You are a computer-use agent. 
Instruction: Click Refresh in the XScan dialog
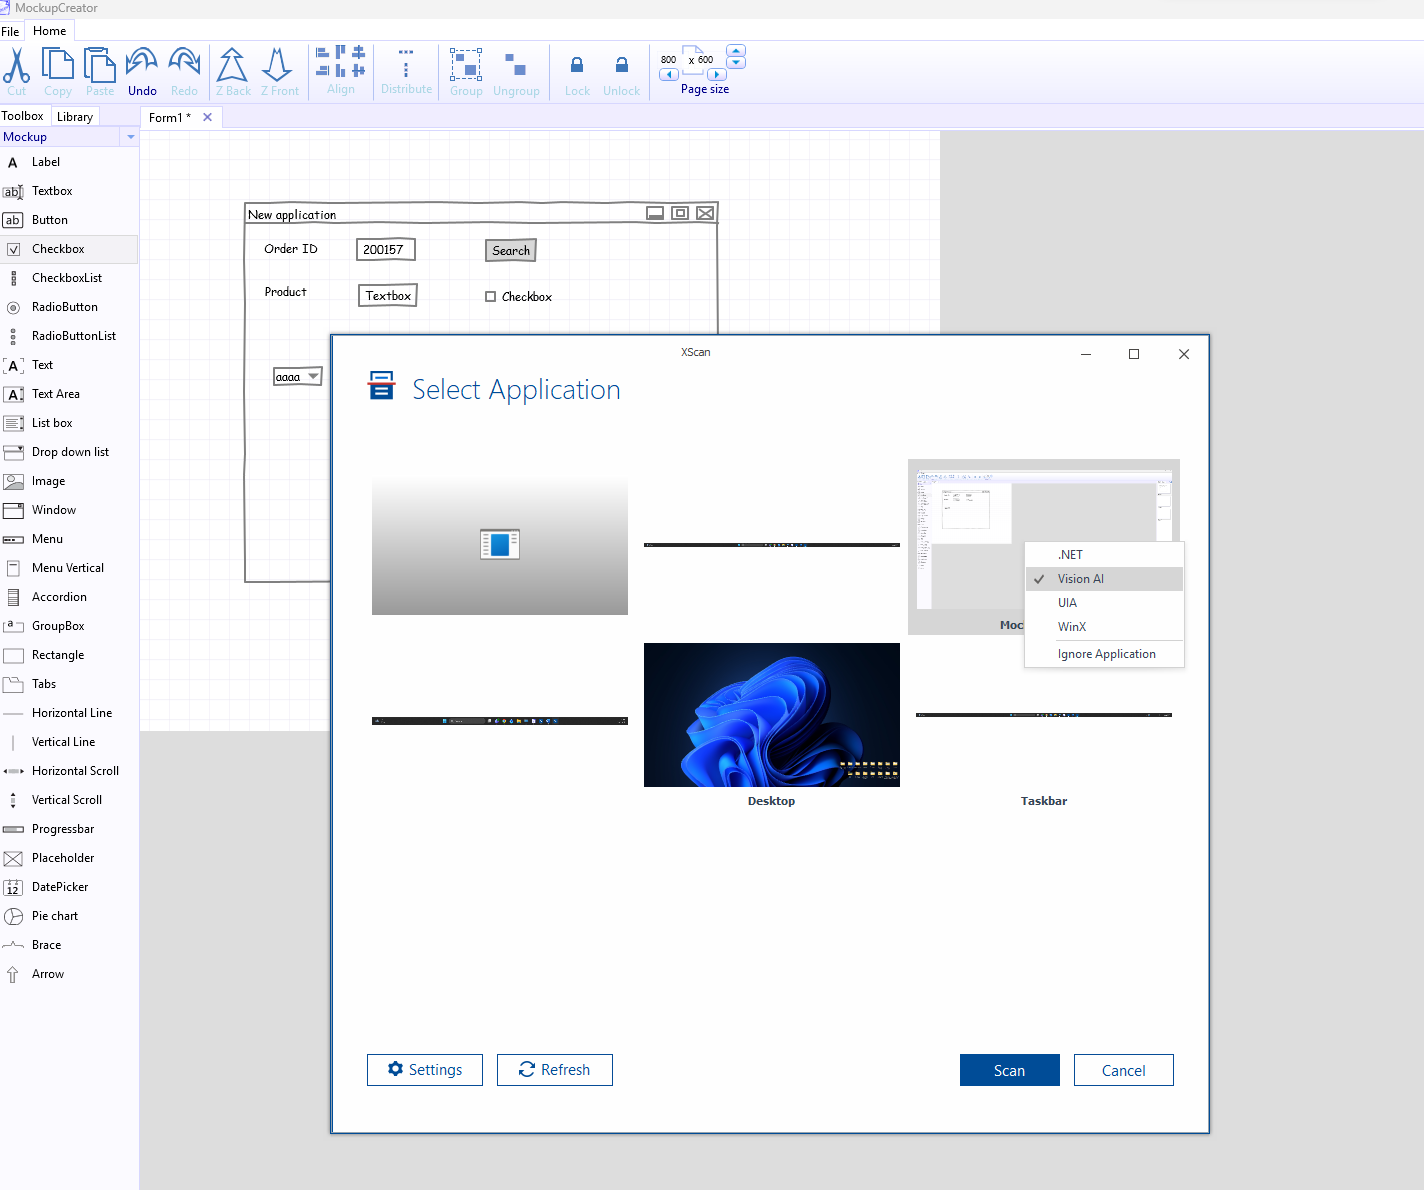click(555, 1070)
